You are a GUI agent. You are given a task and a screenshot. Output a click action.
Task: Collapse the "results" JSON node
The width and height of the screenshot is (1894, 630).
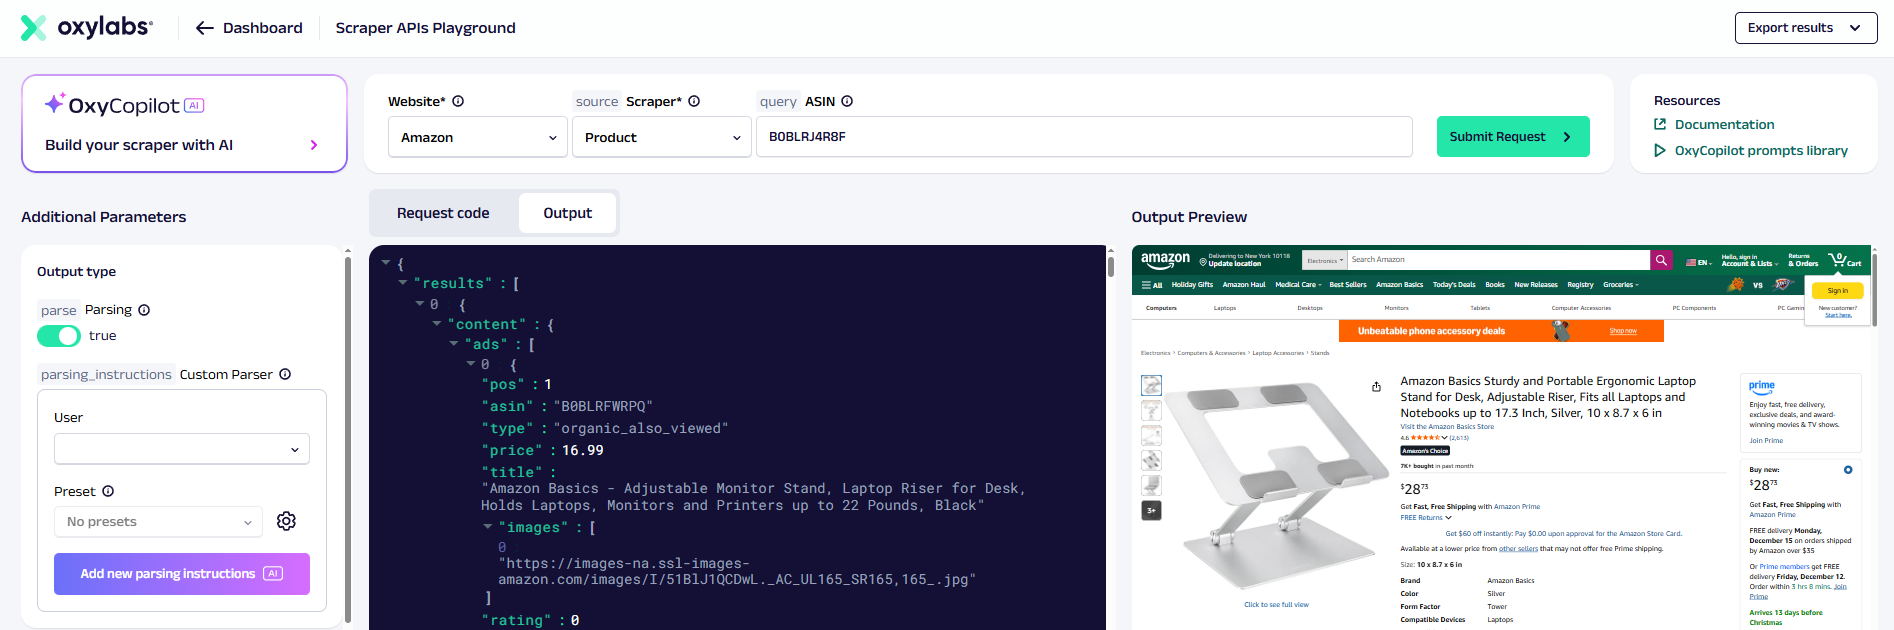403,283
